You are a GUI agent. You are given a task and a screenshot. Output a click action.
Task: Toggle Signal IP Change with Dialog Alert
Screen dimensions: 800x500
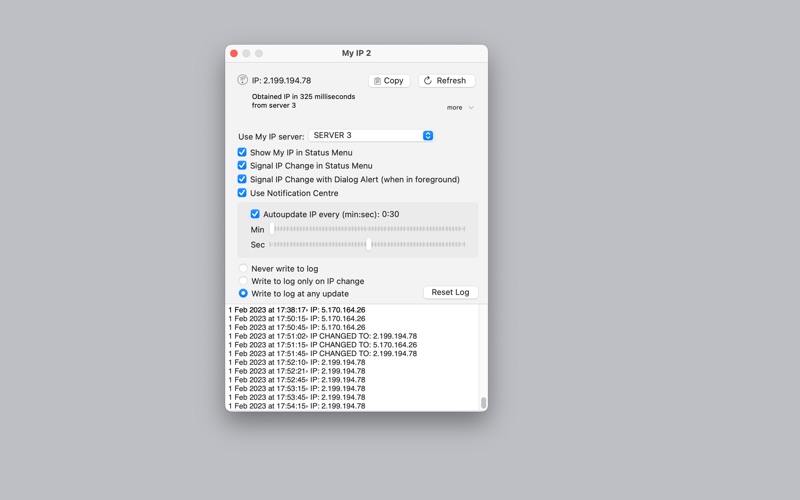point(242,179)
